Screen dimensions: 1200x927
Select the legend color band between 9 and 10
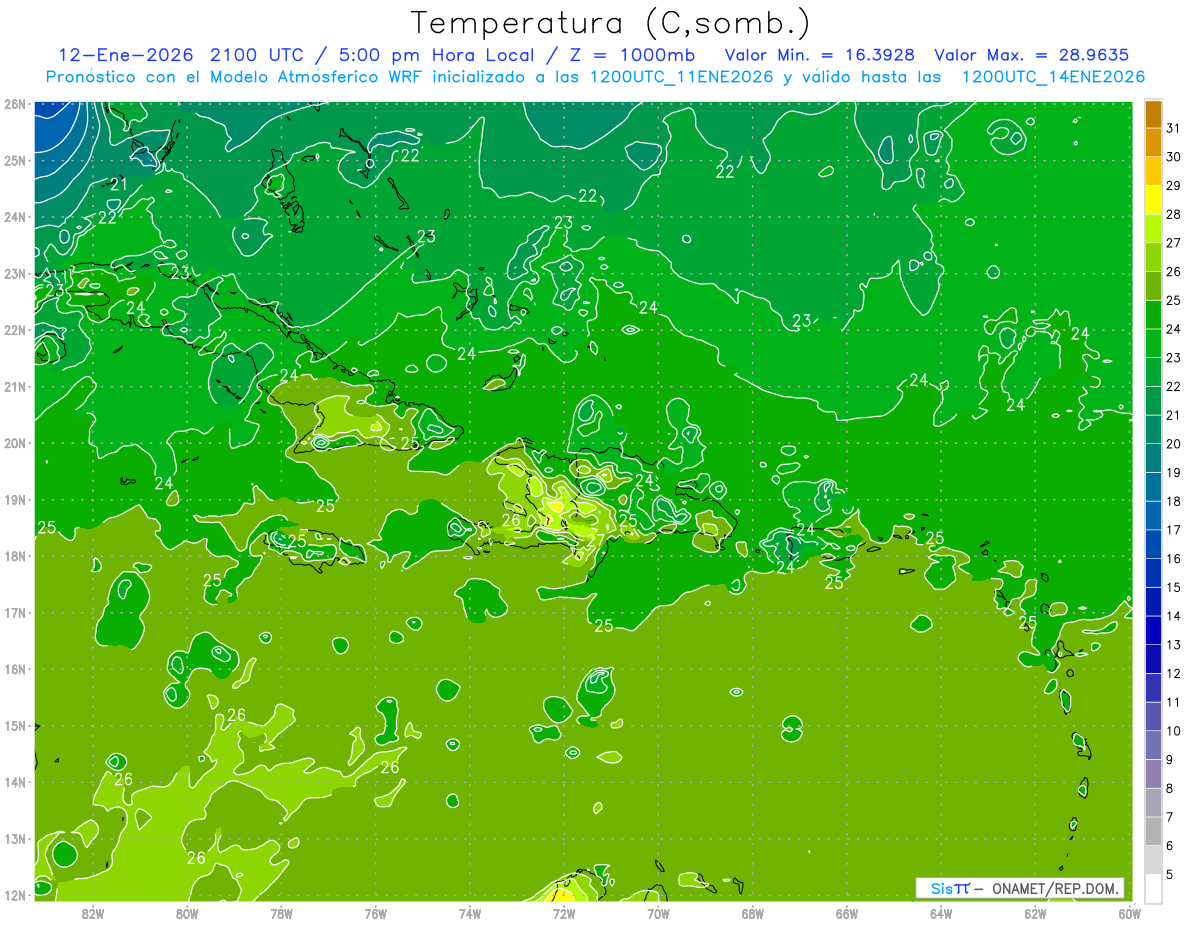click(1153, 745)
